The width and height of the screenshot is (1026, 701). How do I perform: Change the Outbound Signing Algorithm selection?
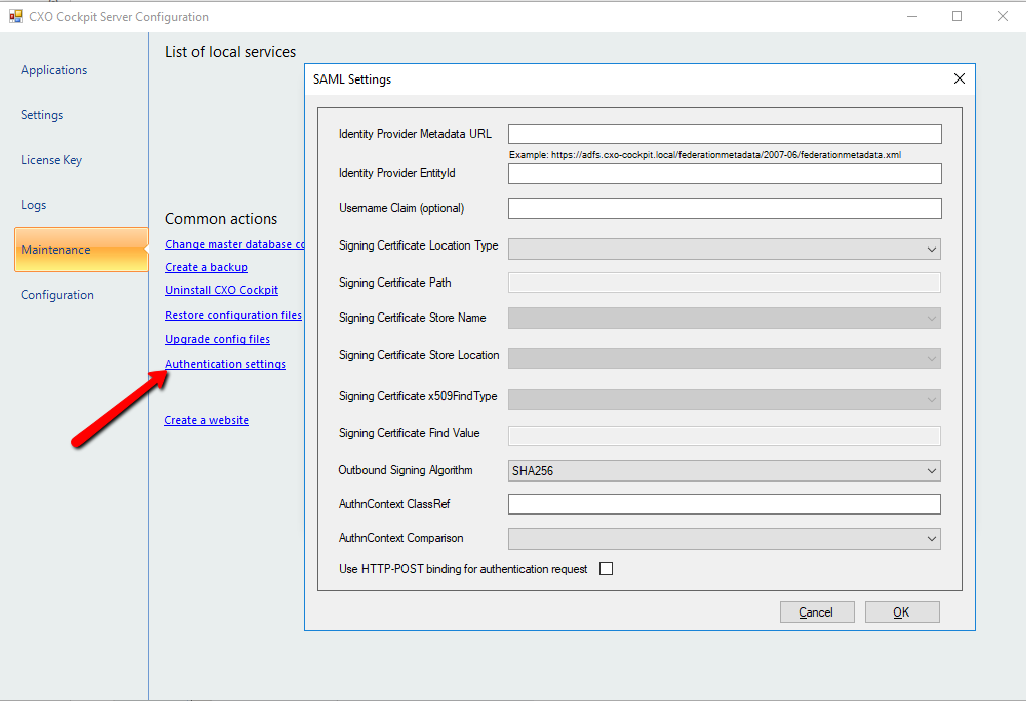723,470
